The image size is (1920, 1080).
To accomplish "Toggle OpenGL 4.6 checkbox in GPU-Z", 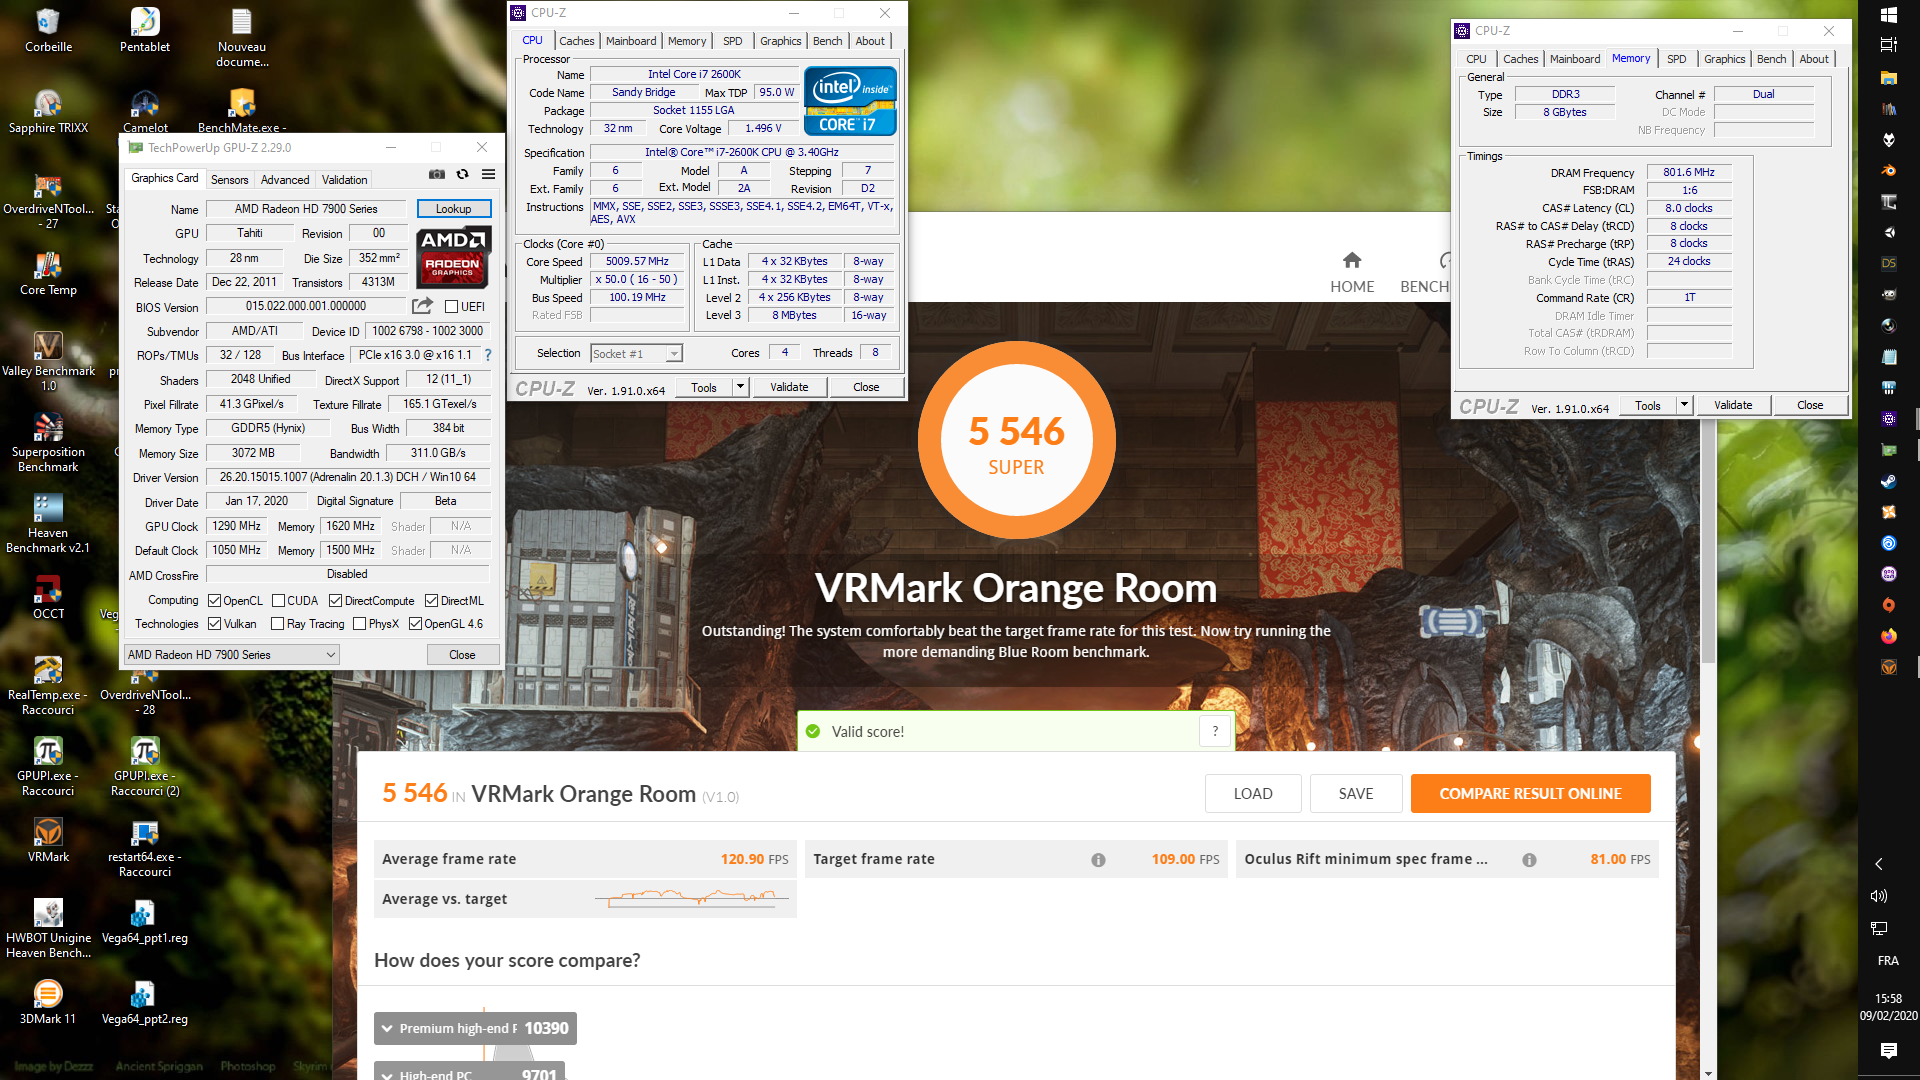I will point(415,624).
